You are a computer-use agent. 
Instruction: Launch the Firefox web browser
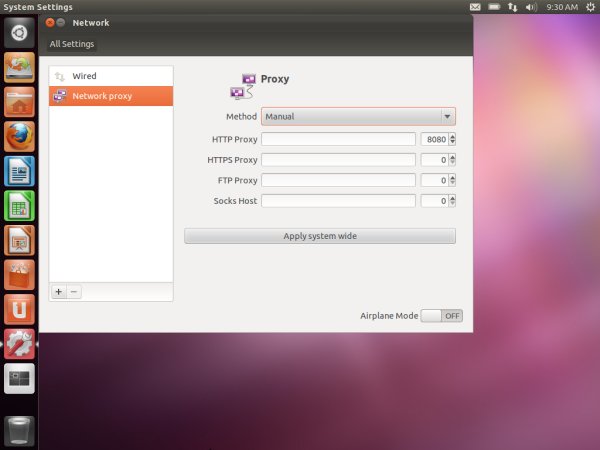tap(19, 137)
